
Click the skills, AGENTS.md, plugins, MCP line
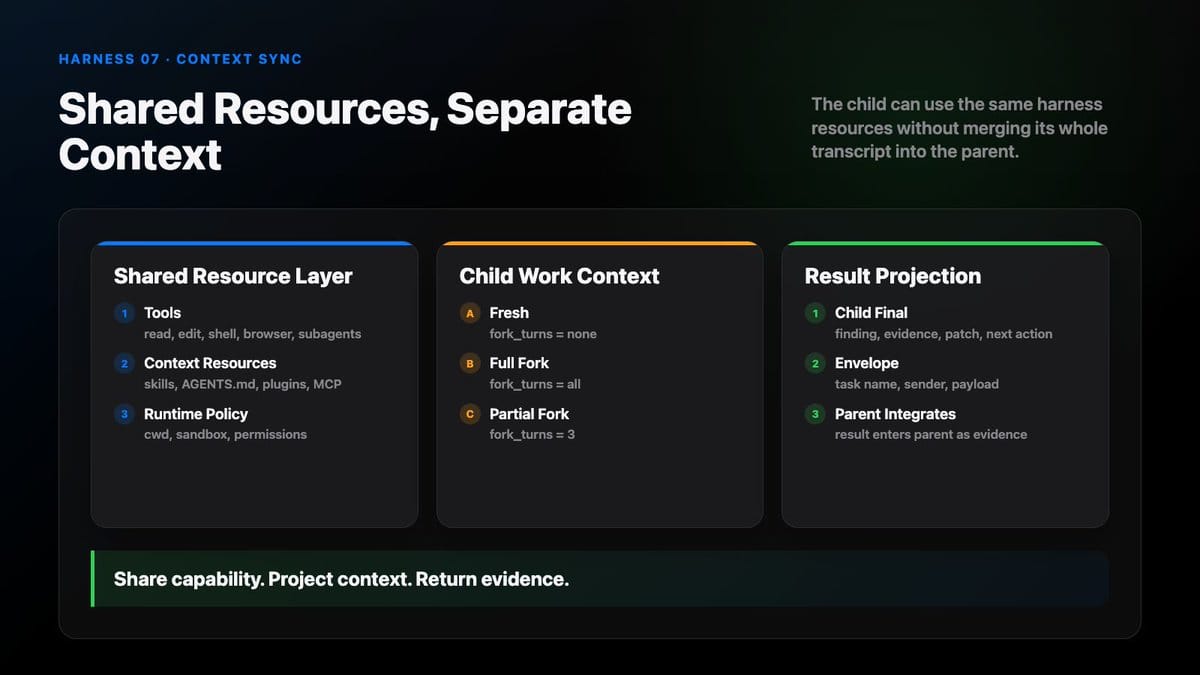coord(242,384)
